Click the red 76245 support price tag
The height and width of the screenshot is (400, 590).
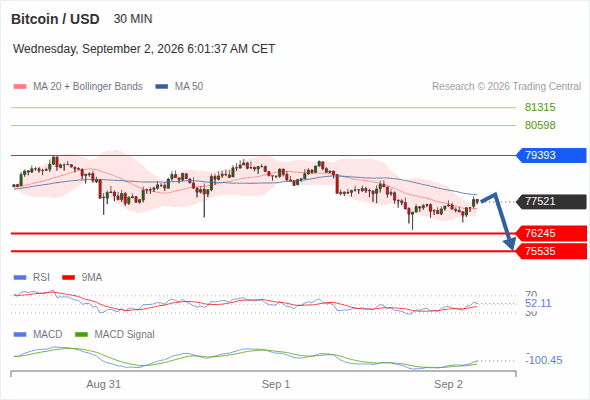(x=551, y=233)
